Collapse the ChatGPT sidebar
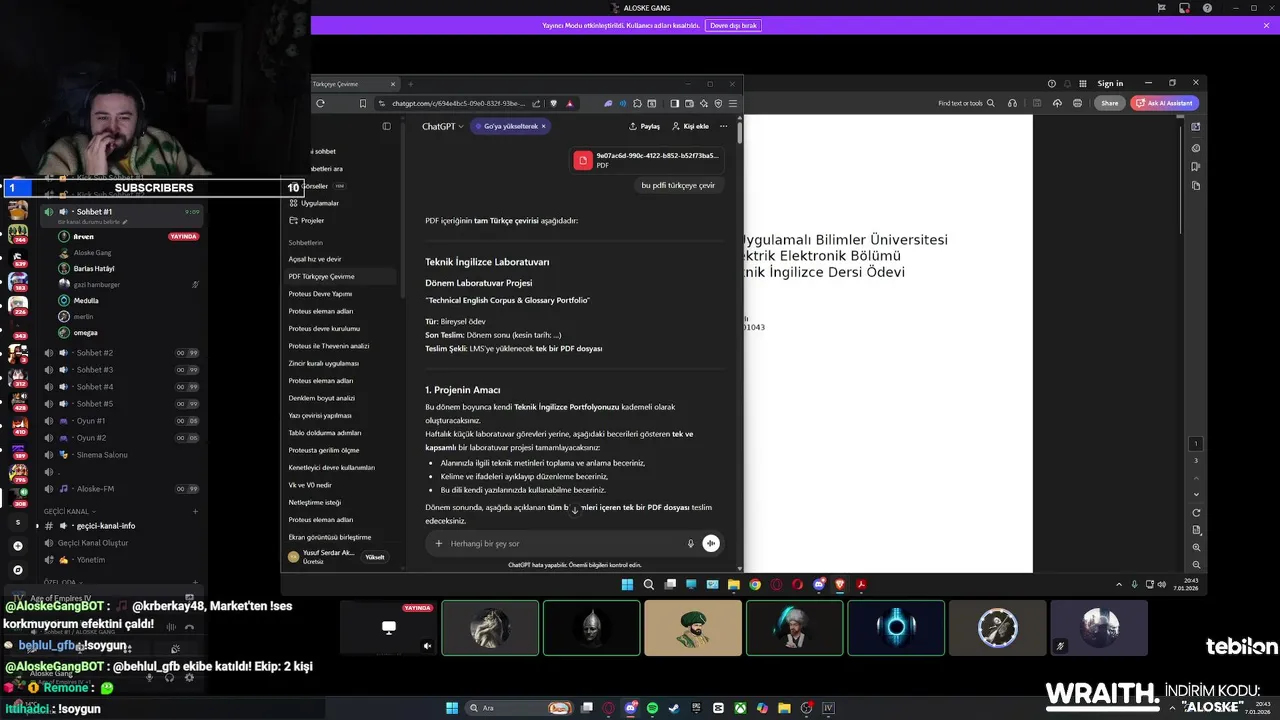1280x720 pixels. pyautogui.click(x=386, y=126)
